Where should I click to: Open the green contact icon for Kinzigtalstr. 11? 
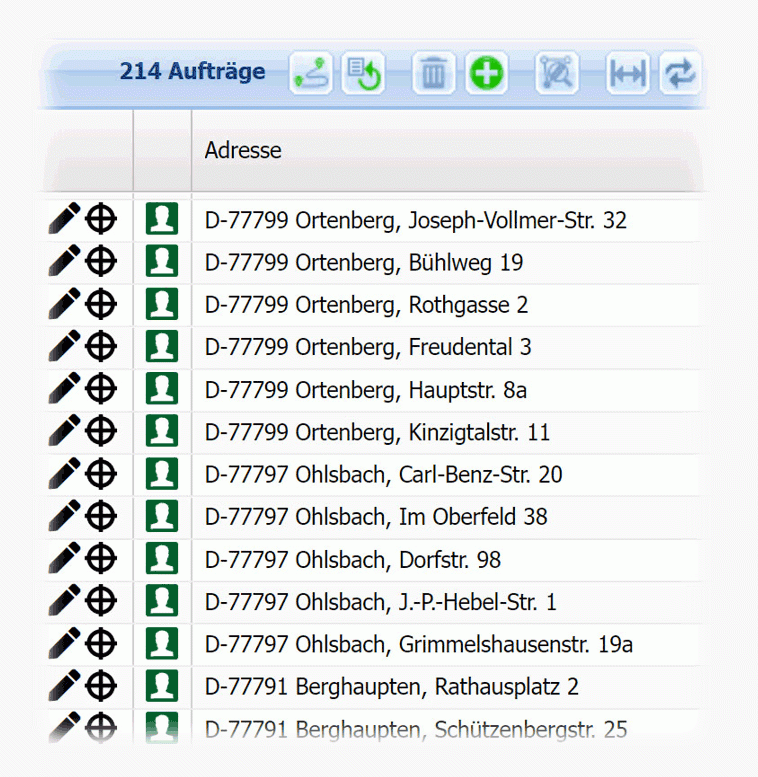[x=161, y=431]
